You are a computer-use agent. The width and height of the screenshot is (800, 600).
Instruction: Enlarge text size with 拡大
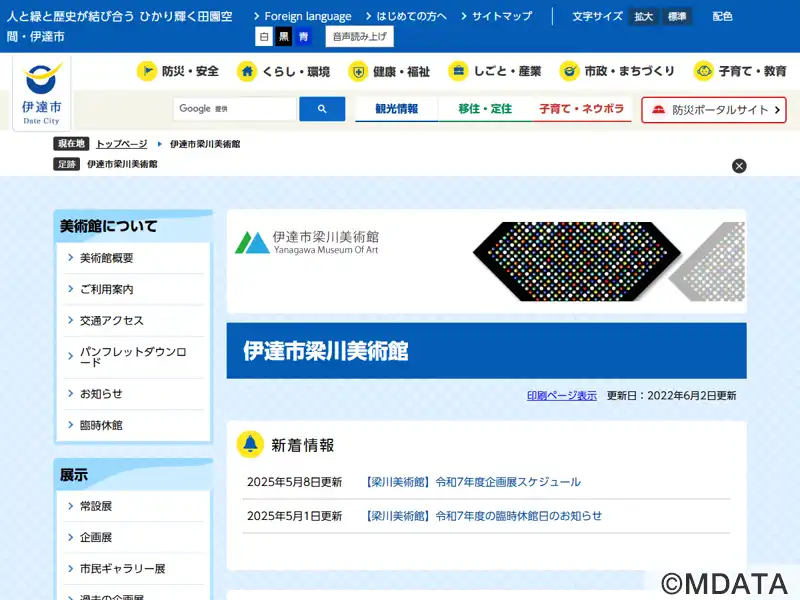pyautogui.click(x=644, y=17)
